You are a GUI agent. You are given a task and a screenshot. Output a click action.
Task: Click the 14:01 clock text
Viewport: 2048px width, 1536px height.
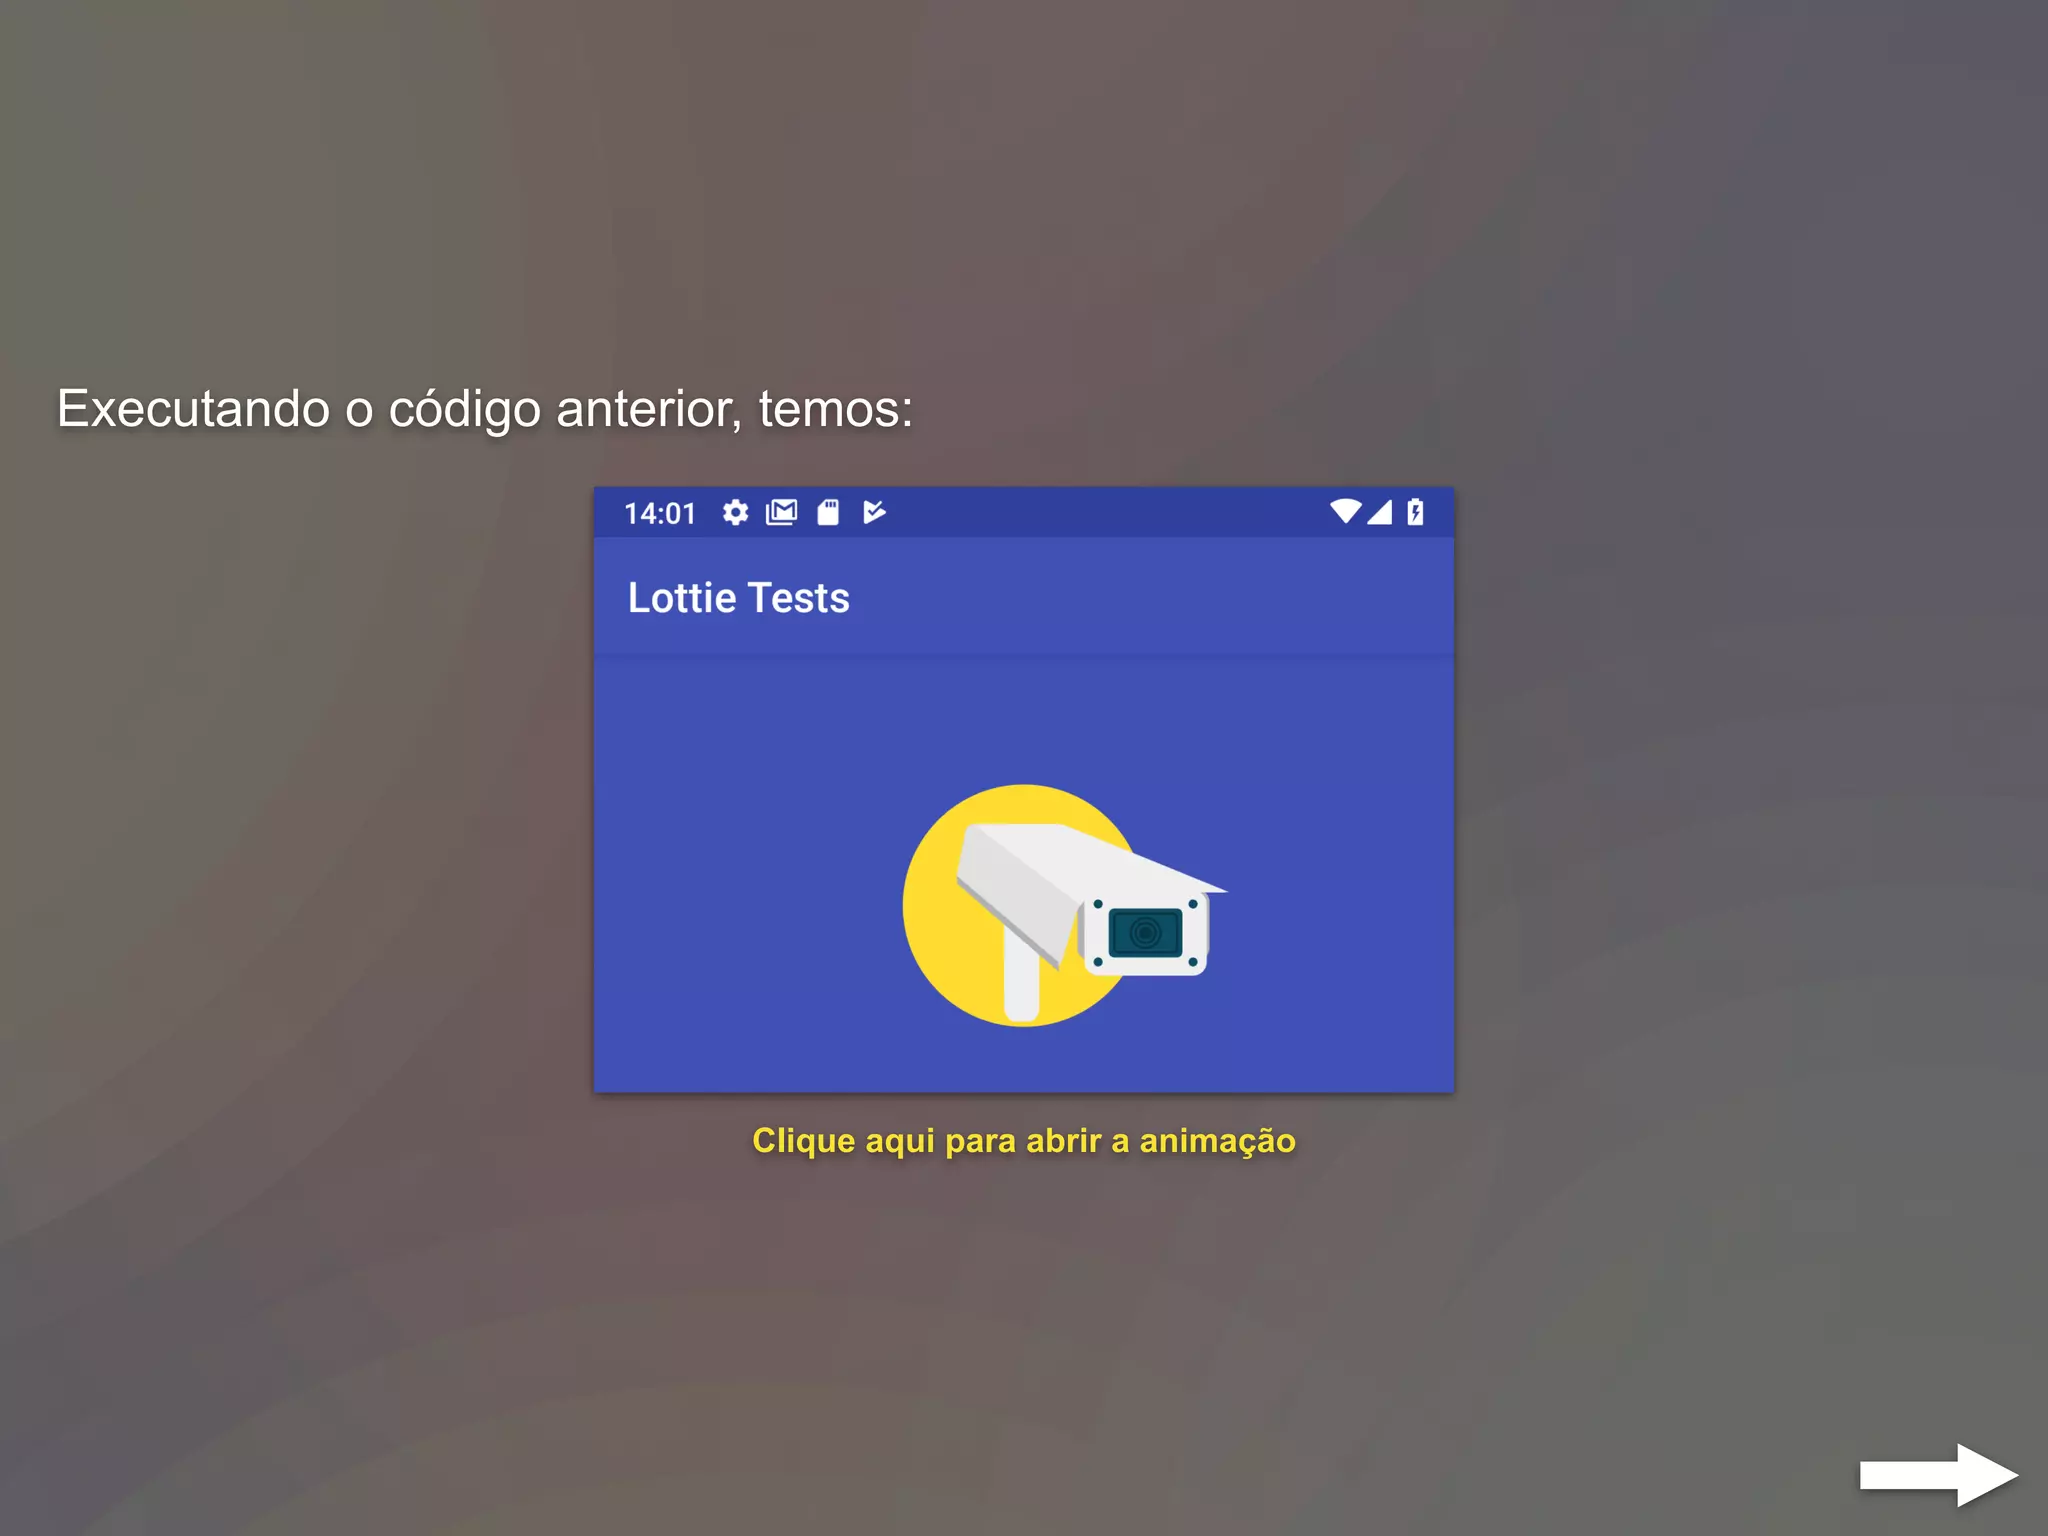(660, 514)
